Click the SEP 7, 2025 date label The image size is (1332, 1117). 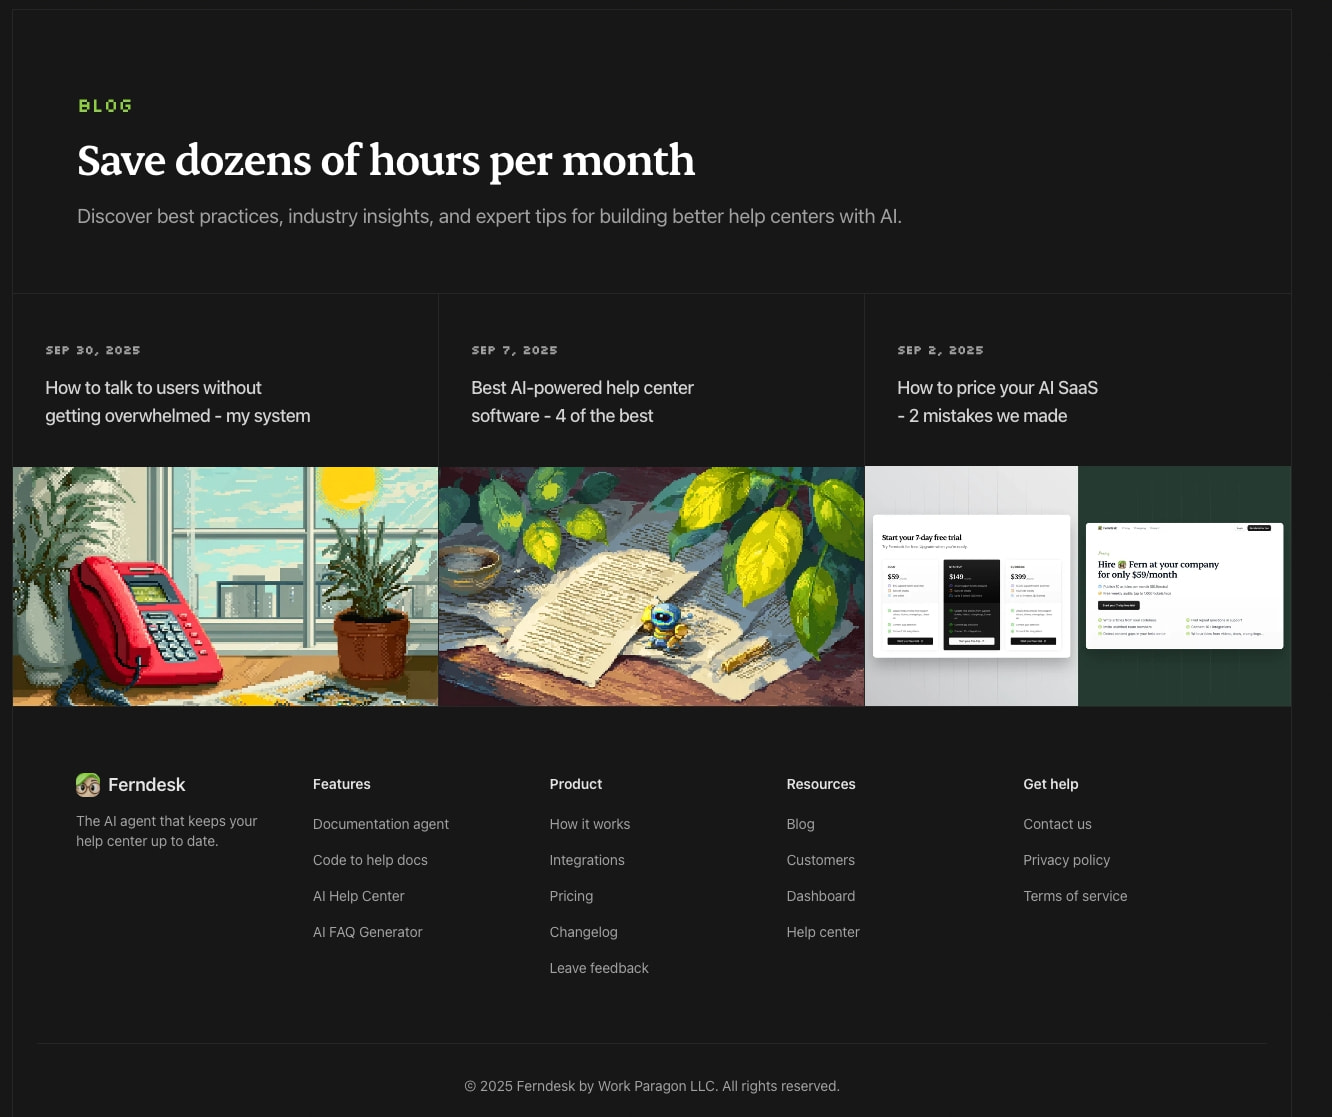click(x=515, y=350)
